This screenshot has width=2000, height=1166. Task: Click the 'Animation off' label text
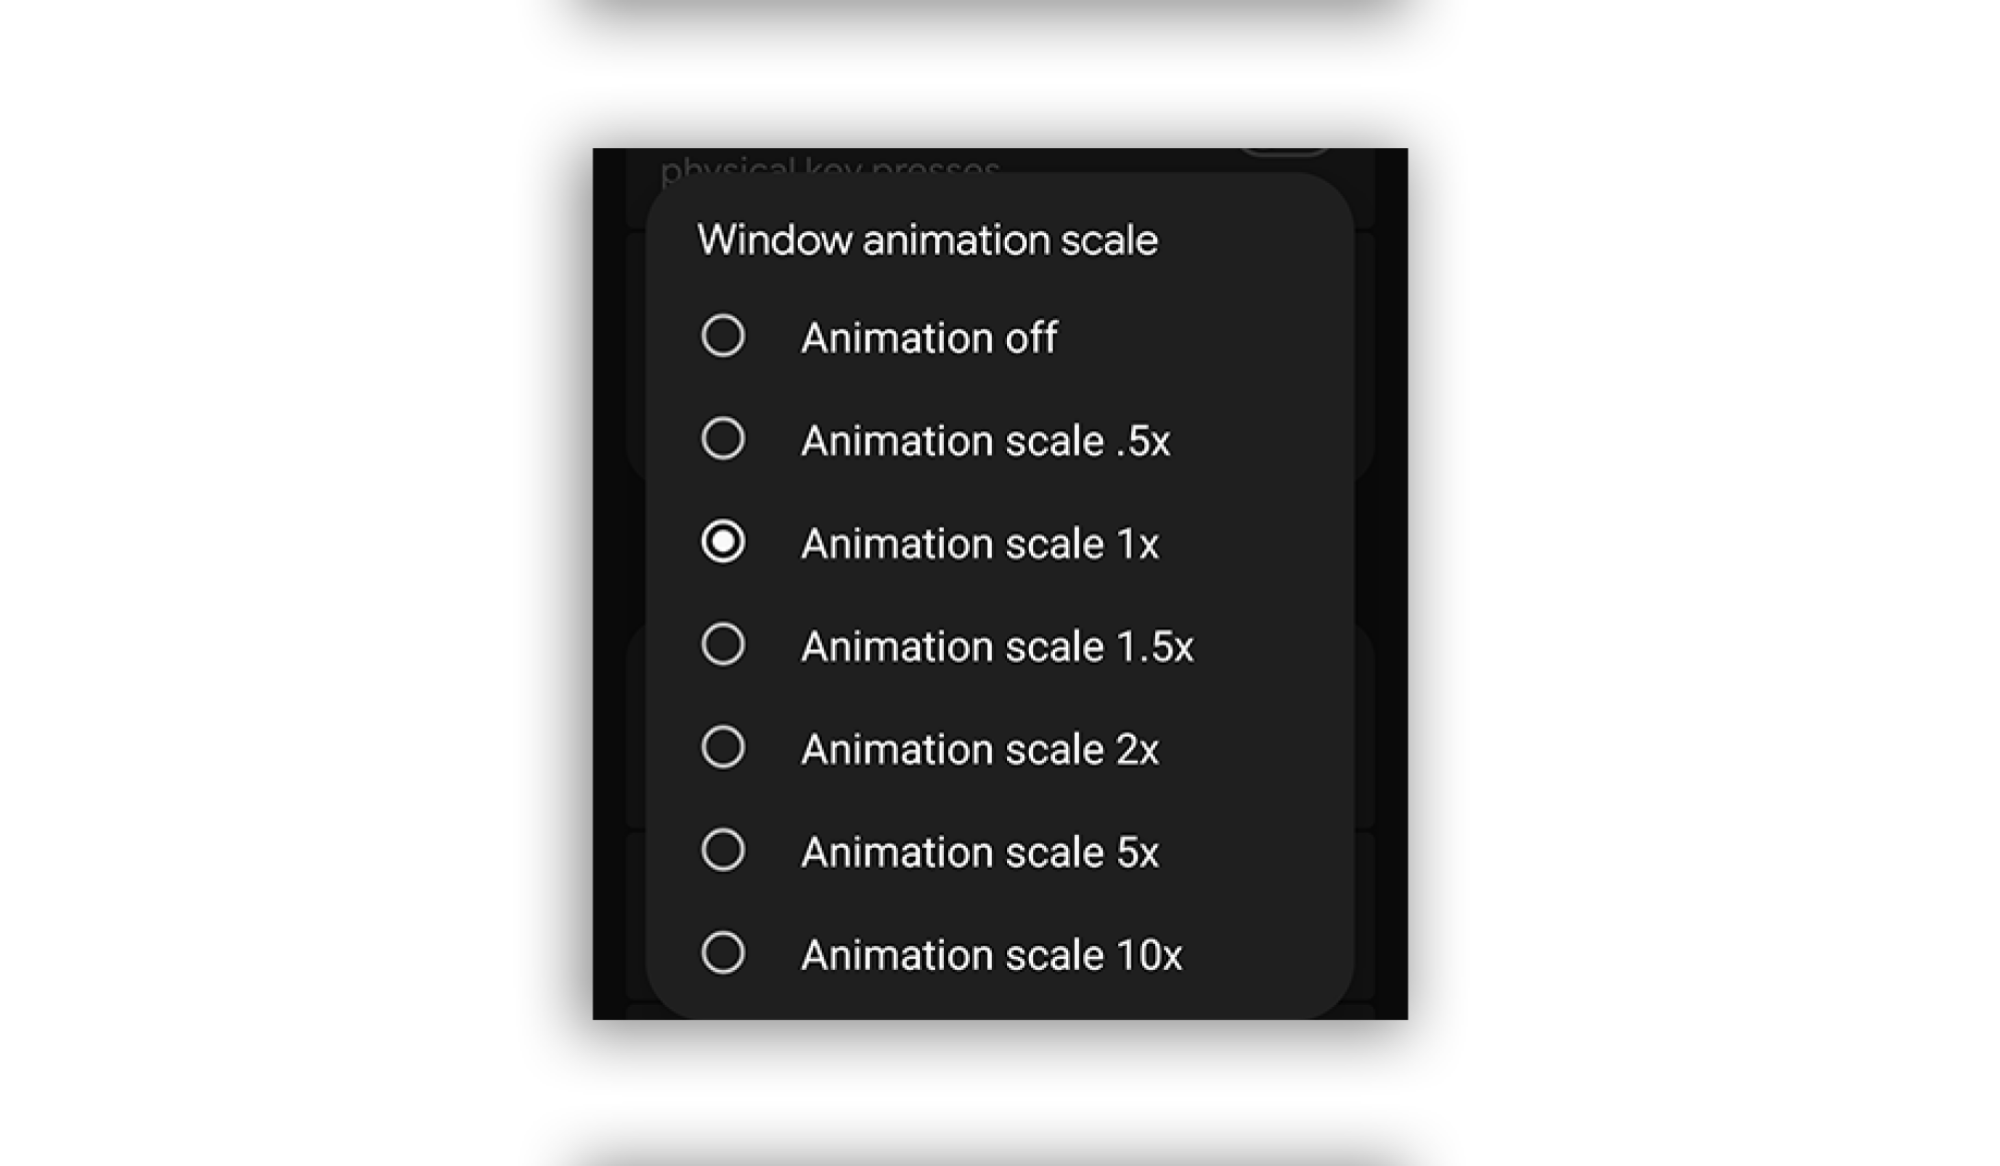point(928,338)
